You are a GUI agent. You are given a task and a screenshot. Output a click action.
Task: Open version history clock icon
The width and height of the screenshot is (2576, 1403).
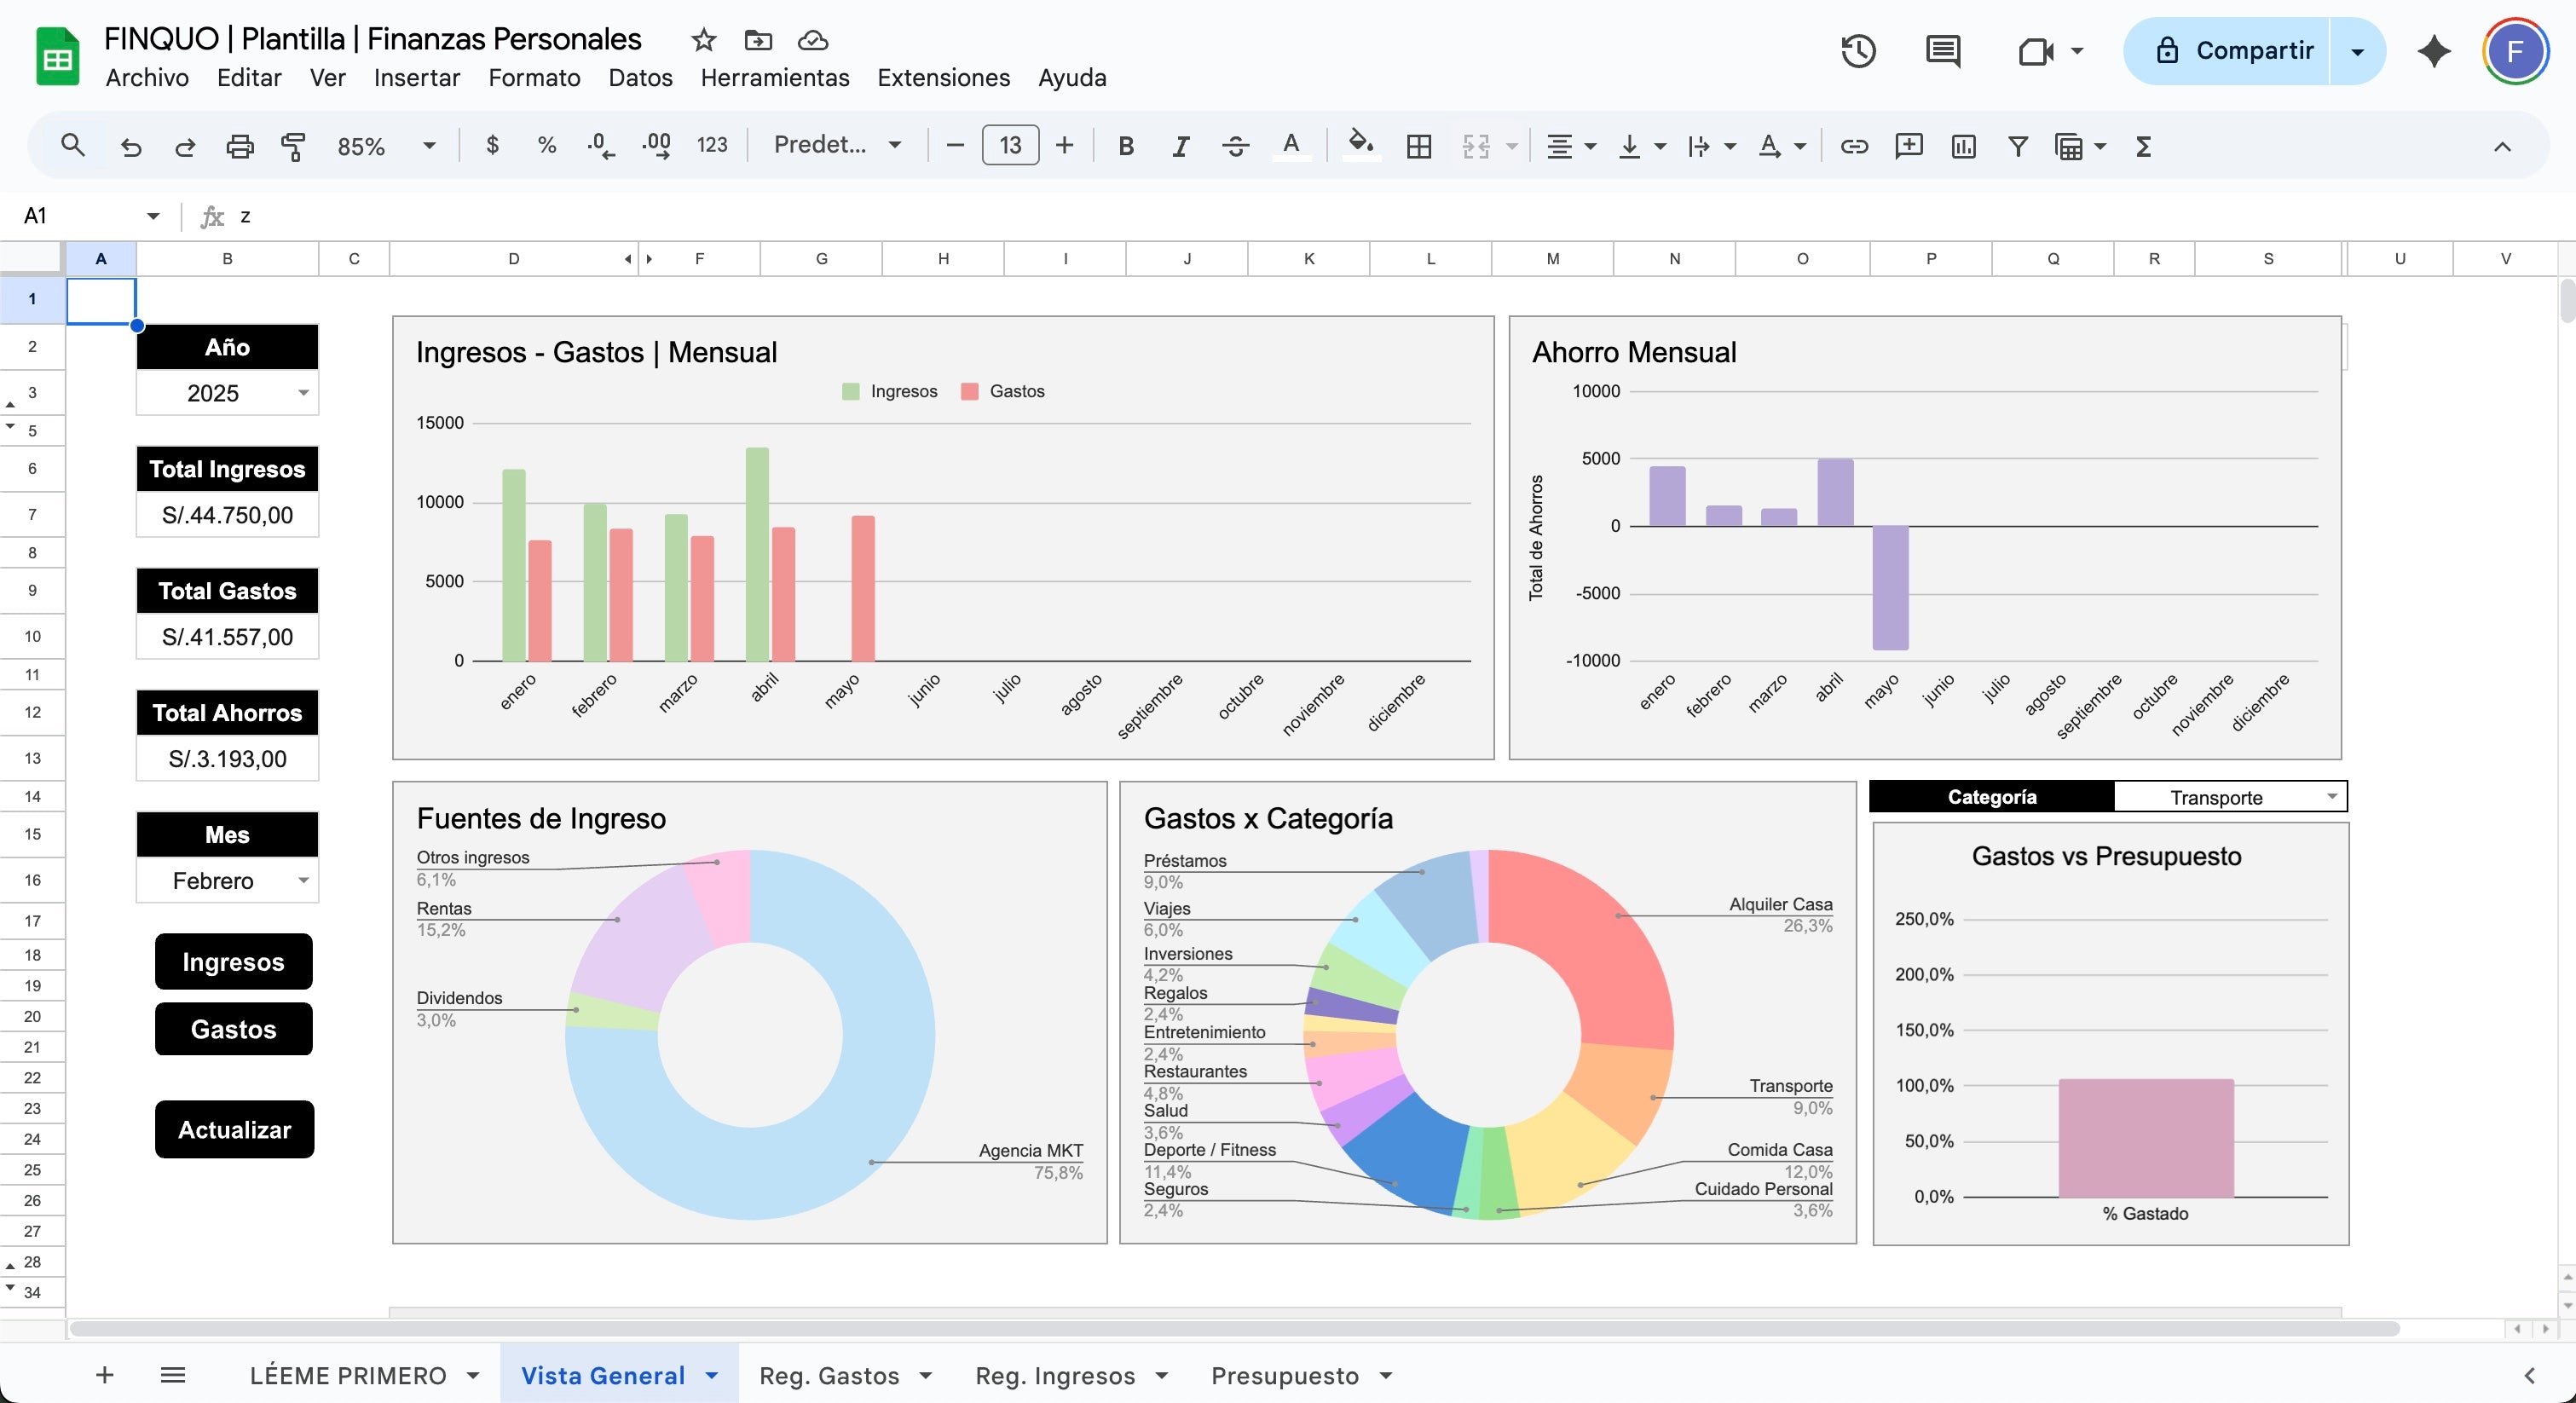(x=1858, y=51)
